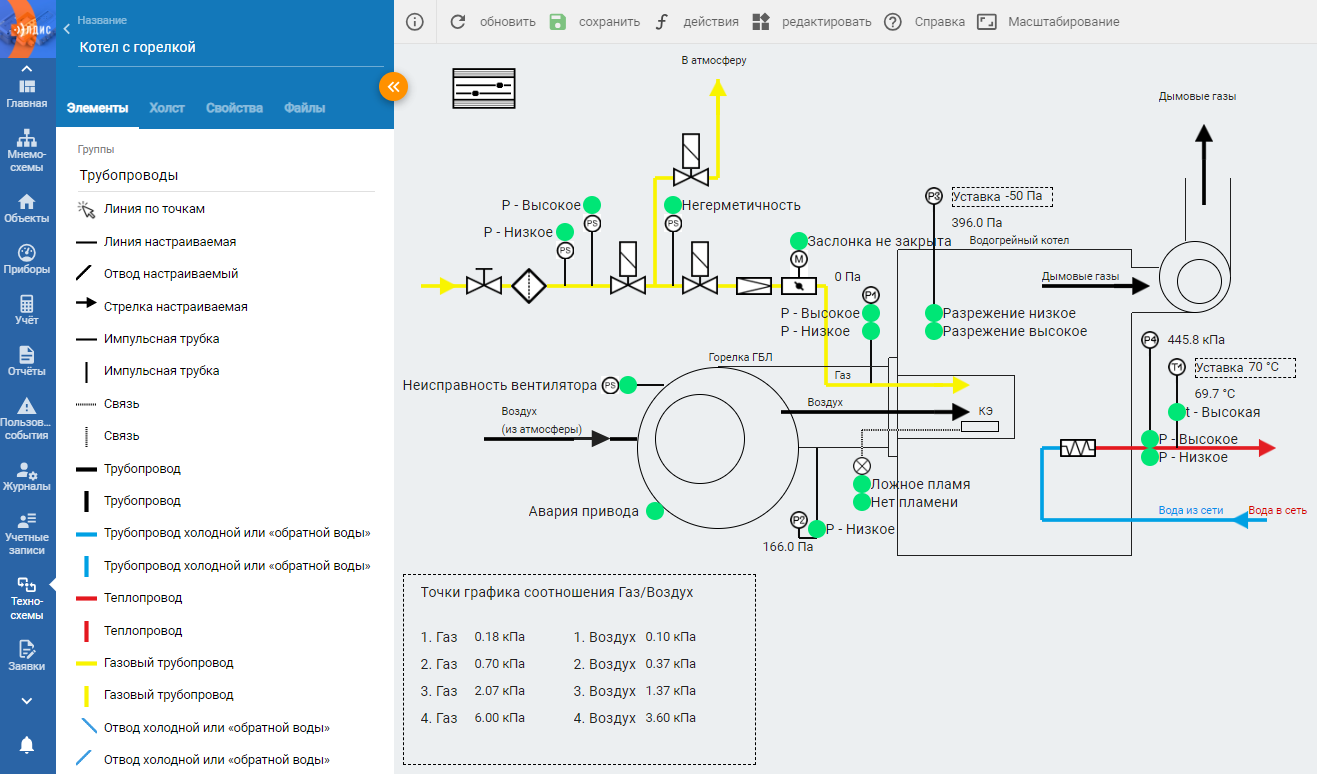Click the редактировать toolbar button
Viewport: 1317px width, 774px height.
tap(811, 21)
